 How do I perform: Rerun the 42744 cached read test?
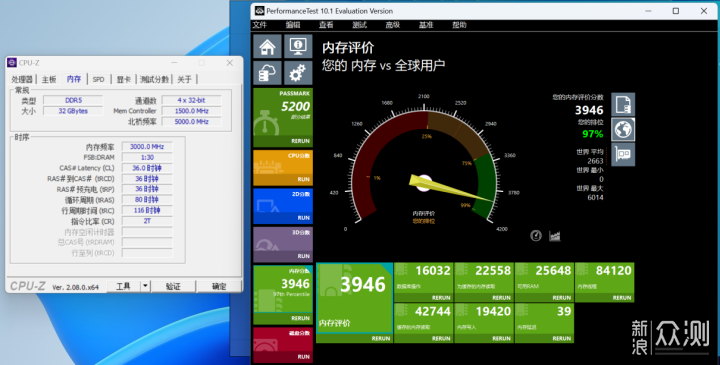tap(441, 338)
